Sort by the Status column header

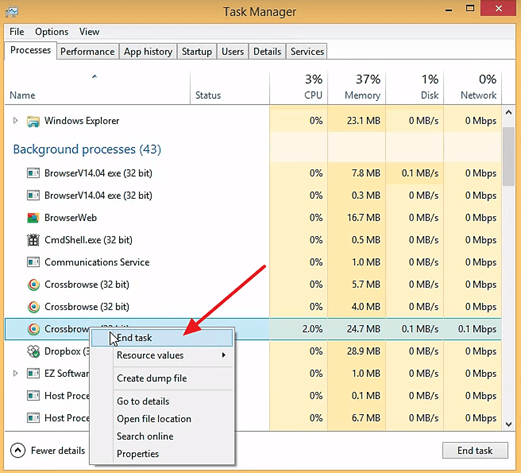click(x=230, y=87)
